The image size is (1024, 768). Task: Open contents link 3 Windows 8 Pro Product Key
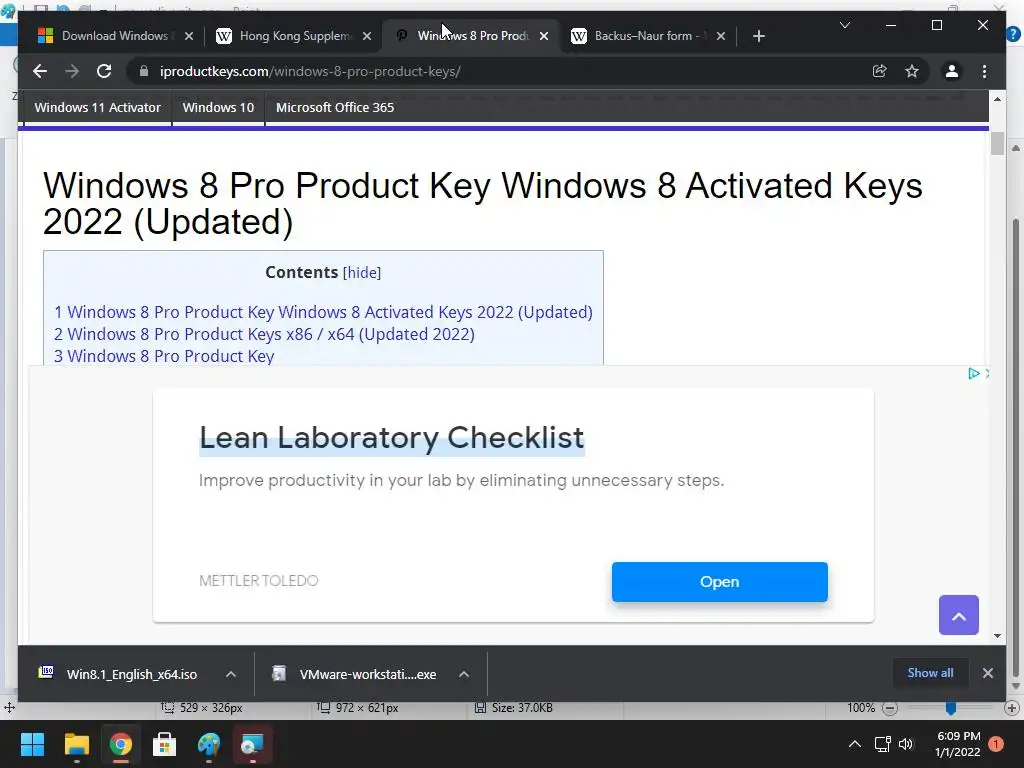coord(164,357)
